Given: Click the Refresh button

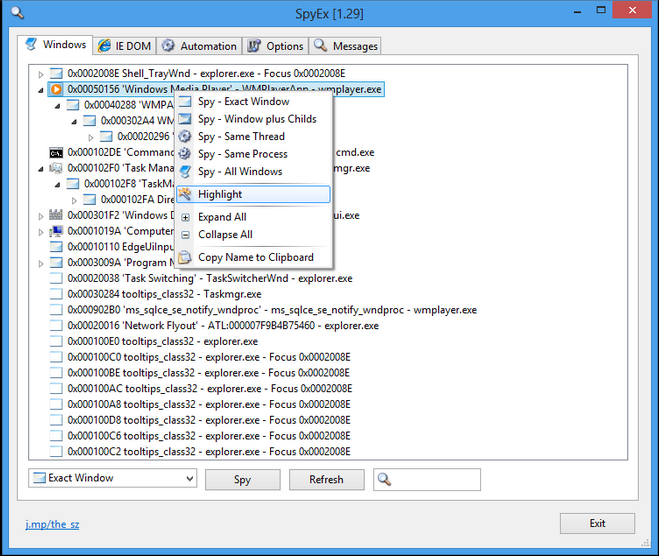Looking at the screenshot, I should pos(327,480).
